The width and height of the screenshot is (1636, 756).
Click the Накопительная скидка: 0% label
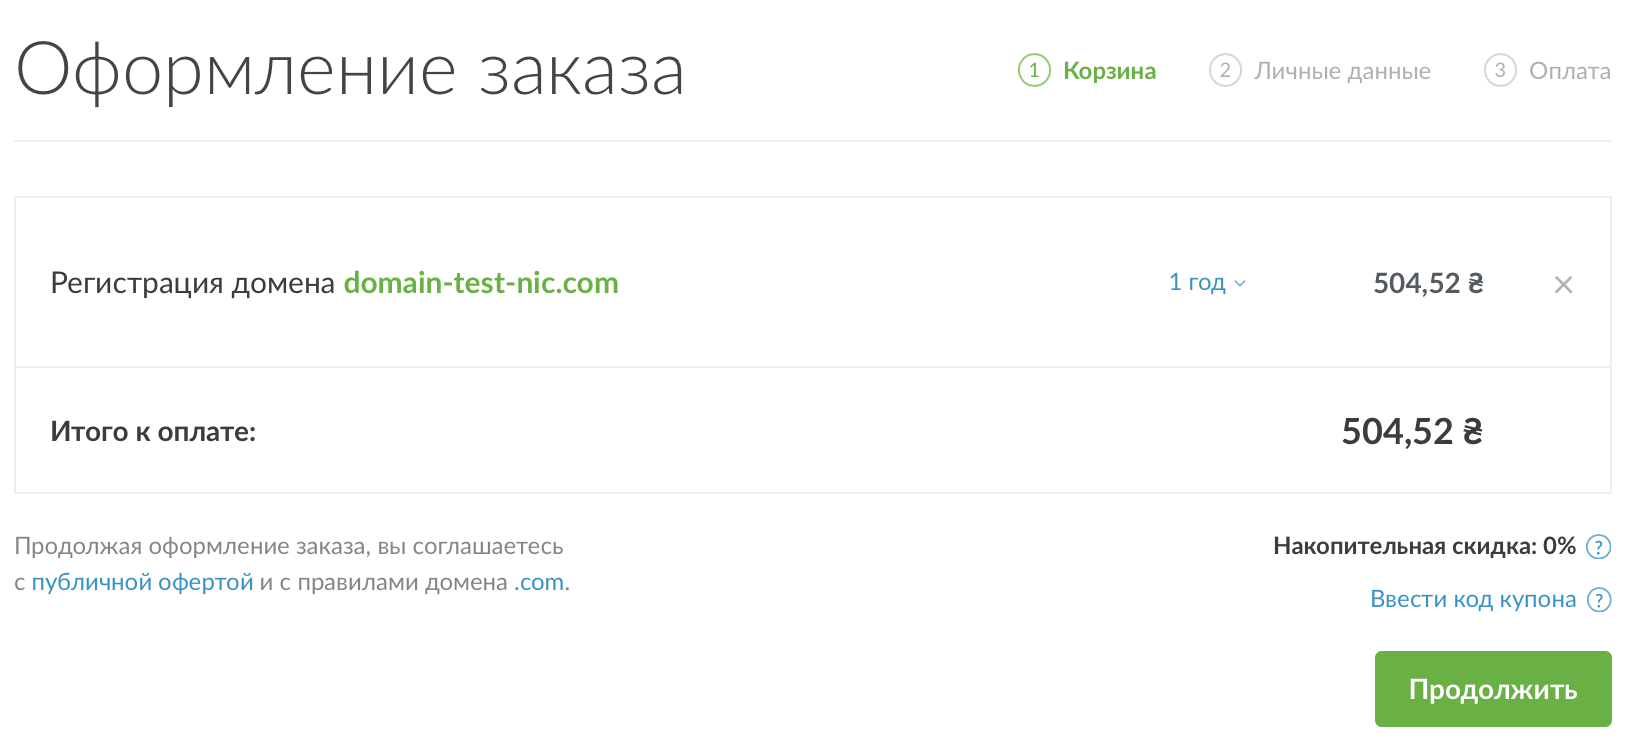[1423, 546]
